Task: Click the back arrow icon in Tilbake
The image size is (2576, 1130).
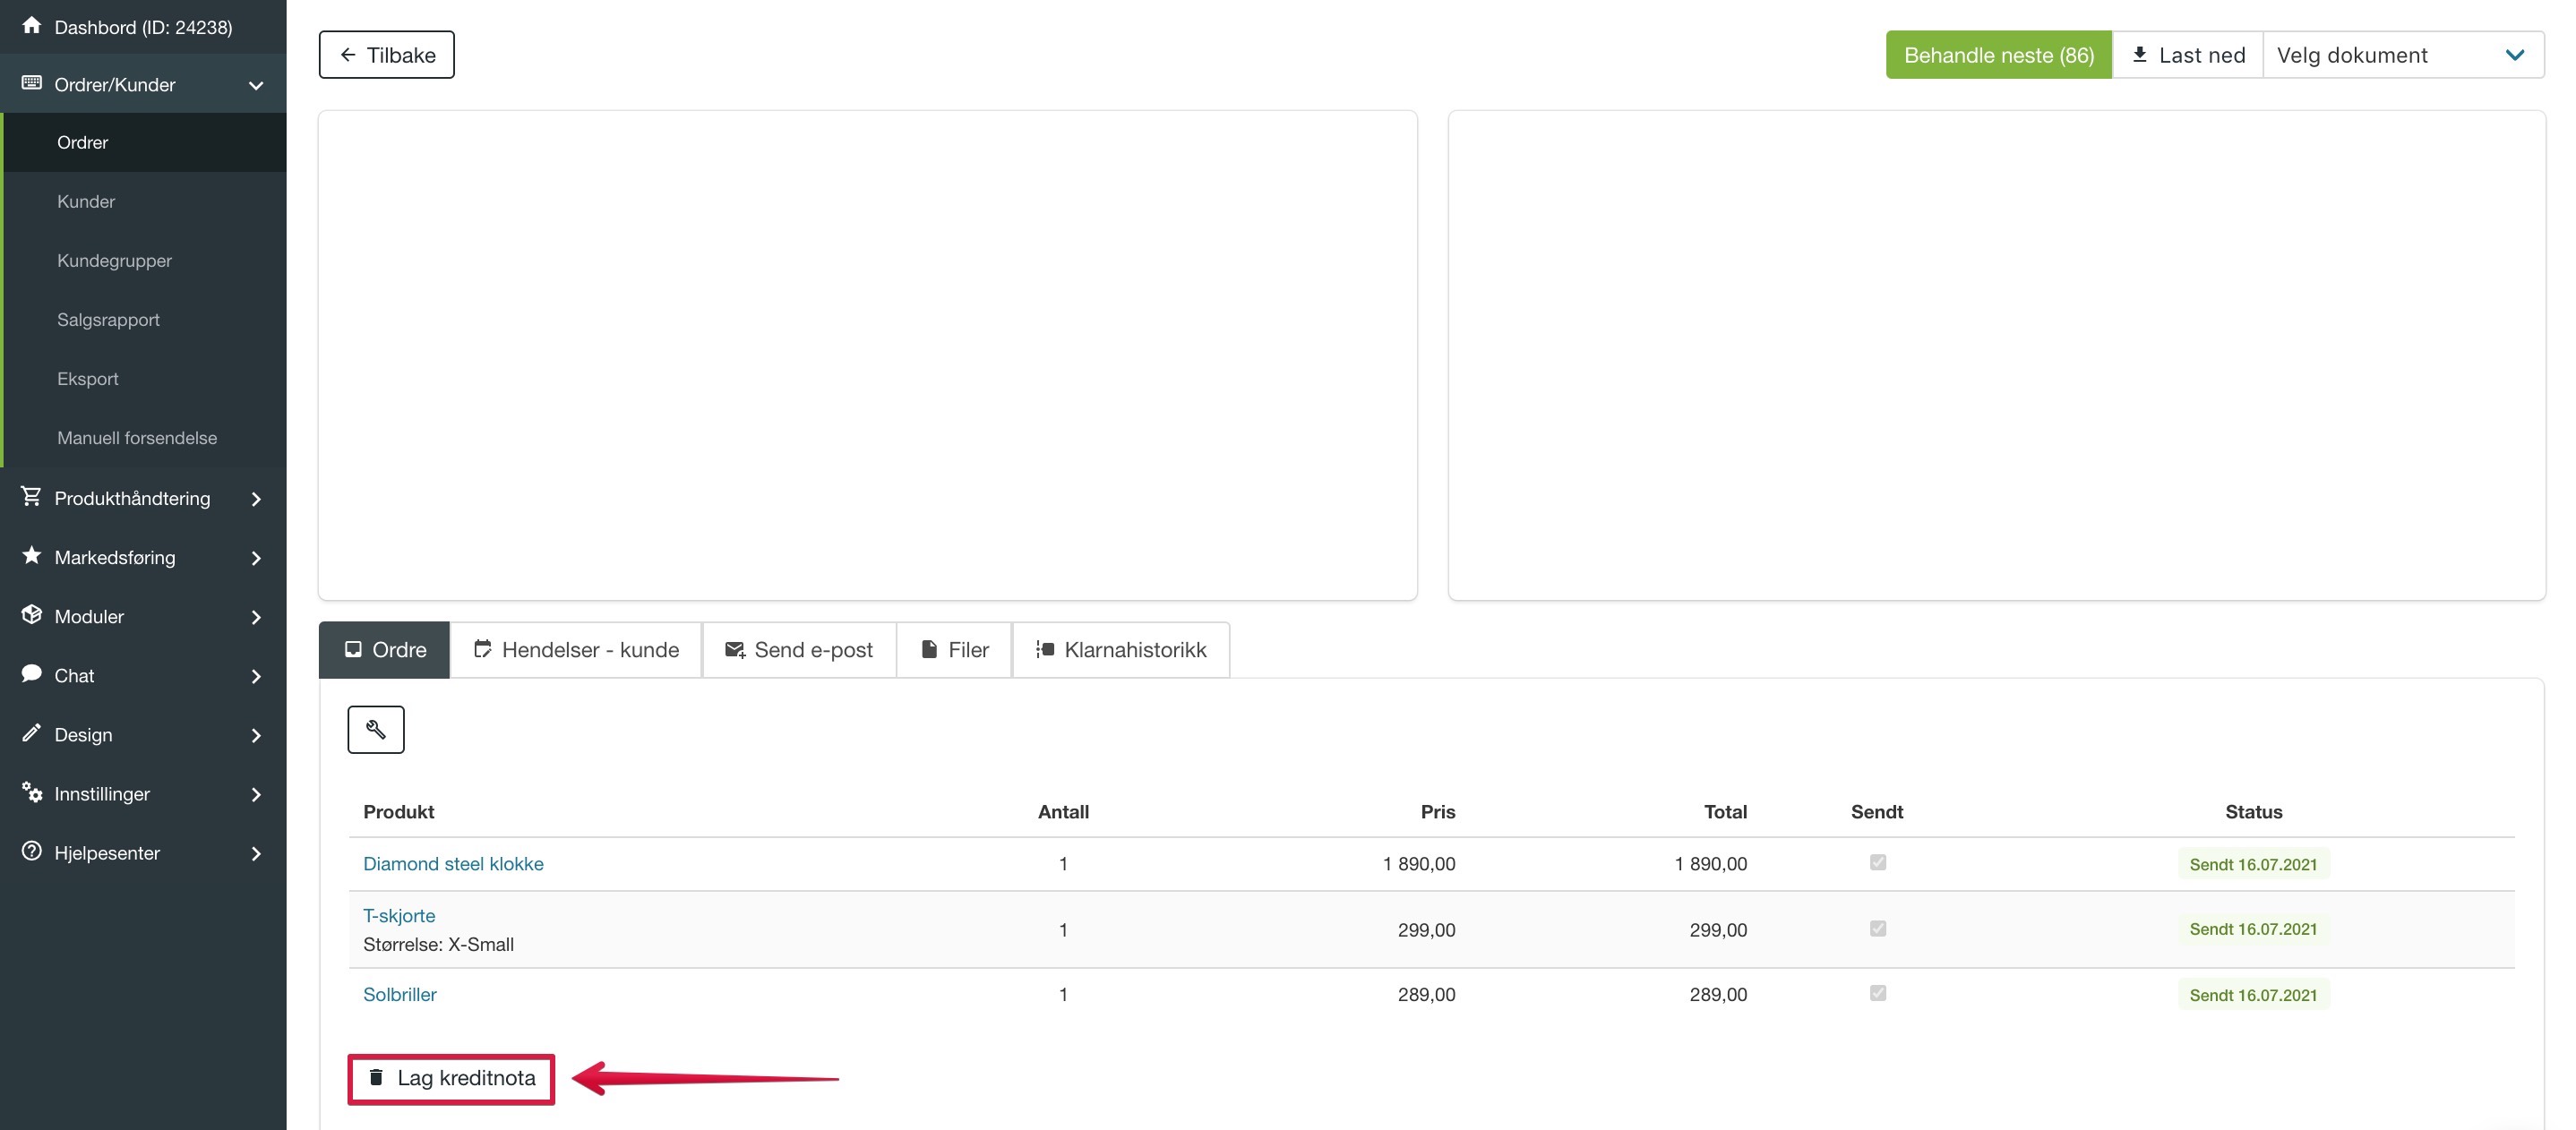Action: pos(348,54)
